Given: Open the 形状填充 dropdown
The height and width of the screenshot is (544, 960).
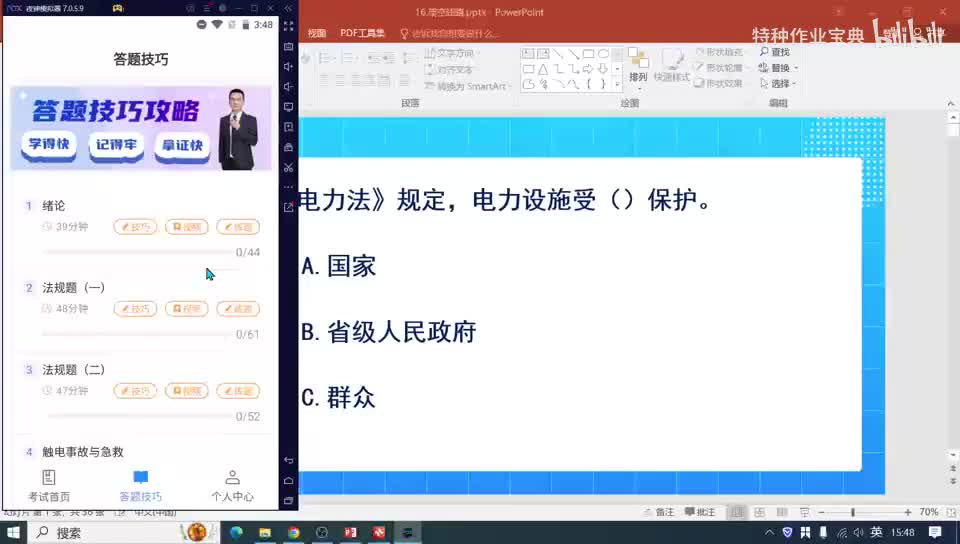Looking at the screenshot, I should [721, 53].
